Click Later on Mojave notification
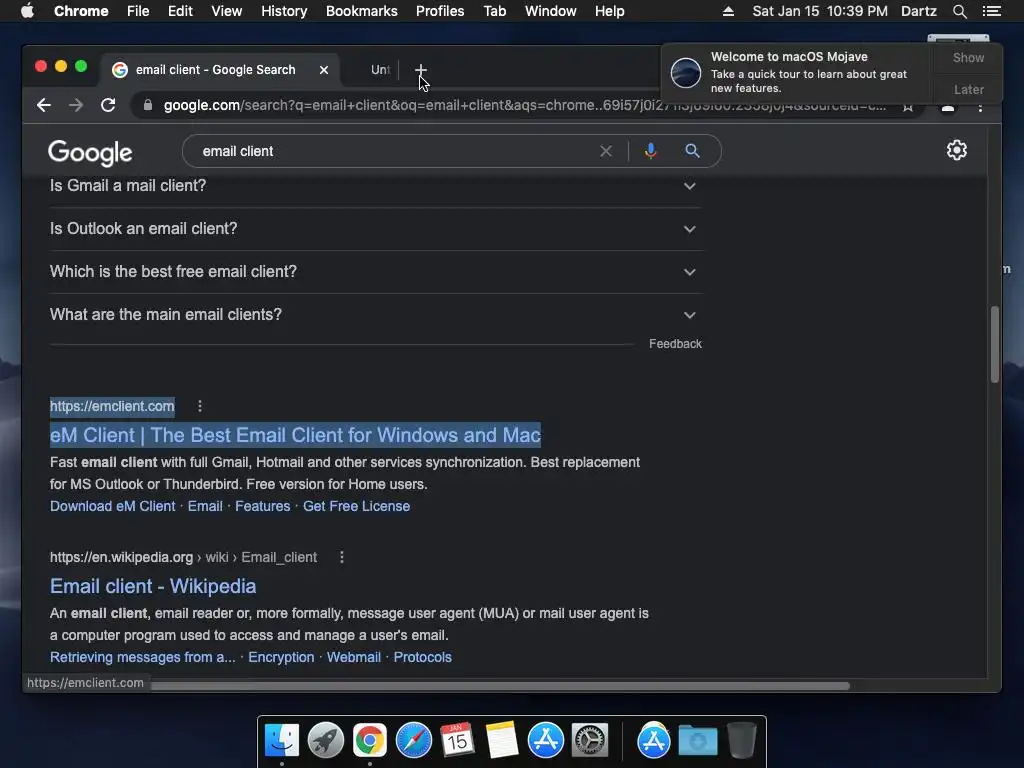 (968, 89)
